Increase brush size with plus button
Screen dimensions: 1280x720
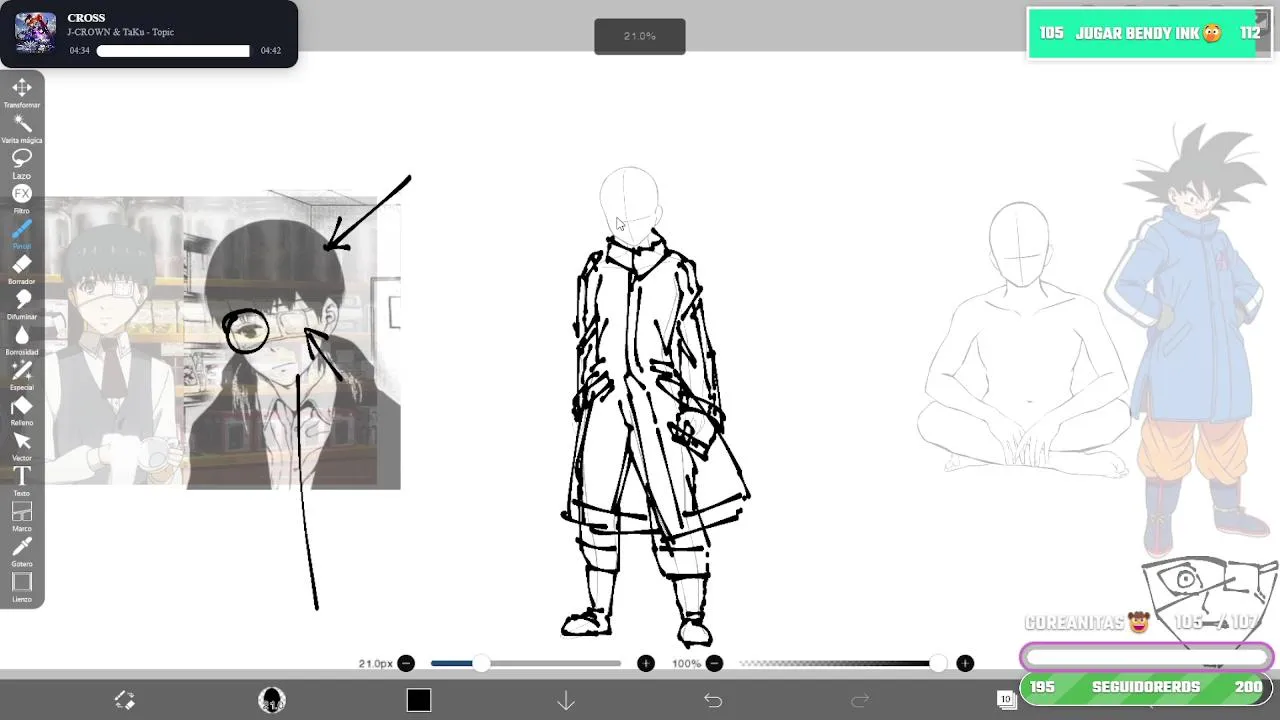(646, 663)
